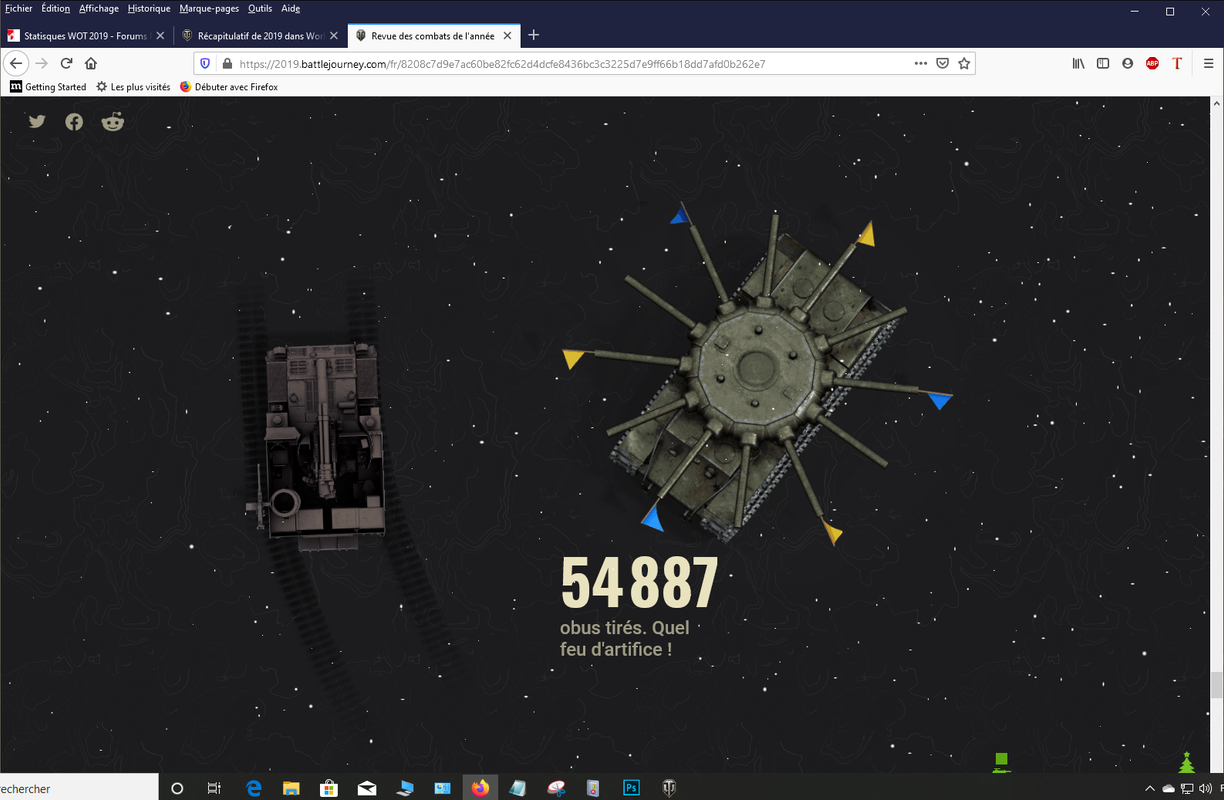Viewport: 1224px width, 800px height.
Task: Open World of Tanks from taskbar
Action: coord(669,788)
